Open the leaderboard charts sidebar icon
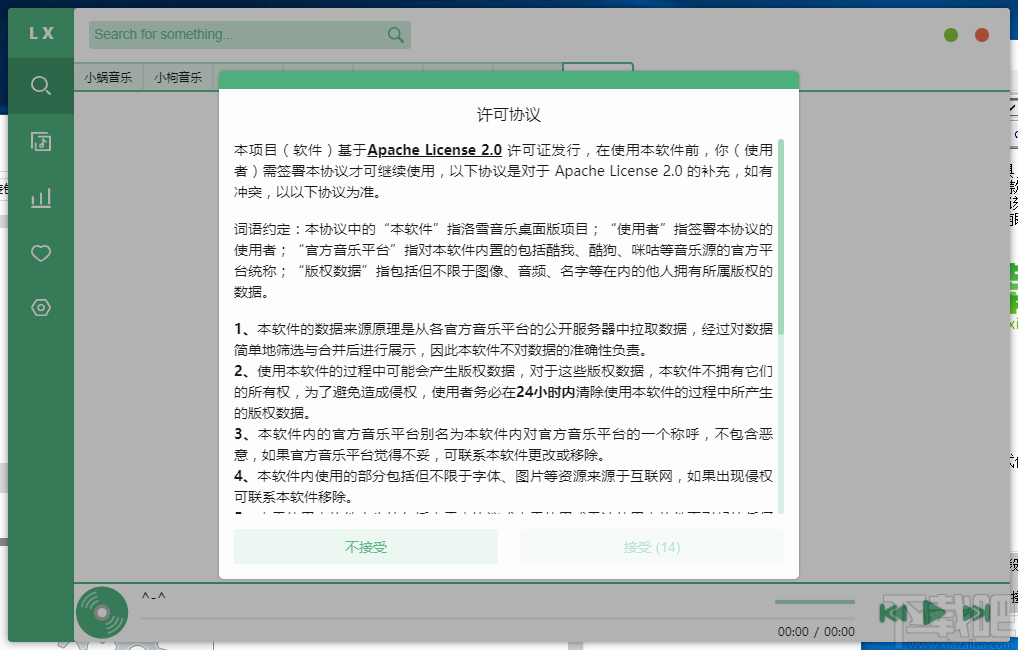Screen dimensions: 1018x650 (x=40, y=198)
